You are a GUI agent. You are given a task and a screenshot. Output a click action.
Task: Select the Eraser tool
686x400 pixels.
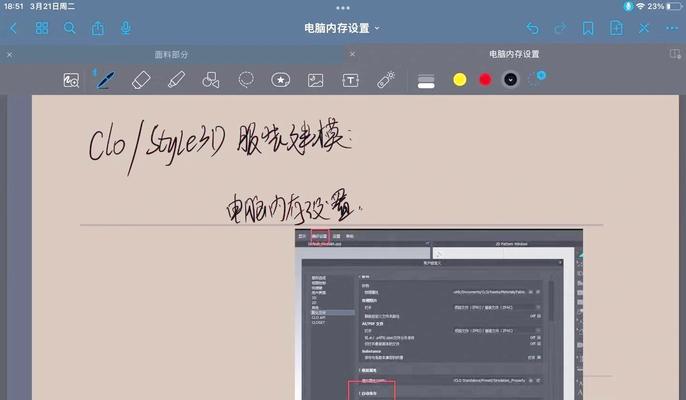click(x=141, y=80)
